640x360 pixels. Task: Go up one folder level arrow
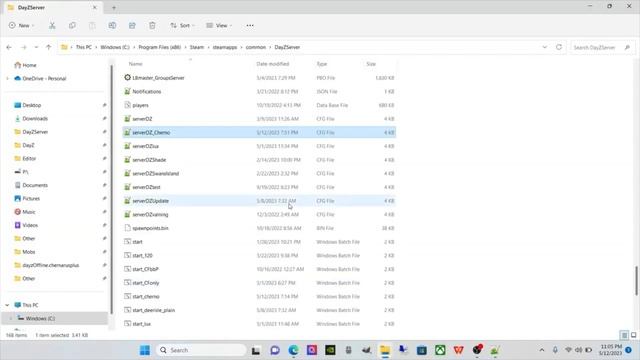(49, 47)
